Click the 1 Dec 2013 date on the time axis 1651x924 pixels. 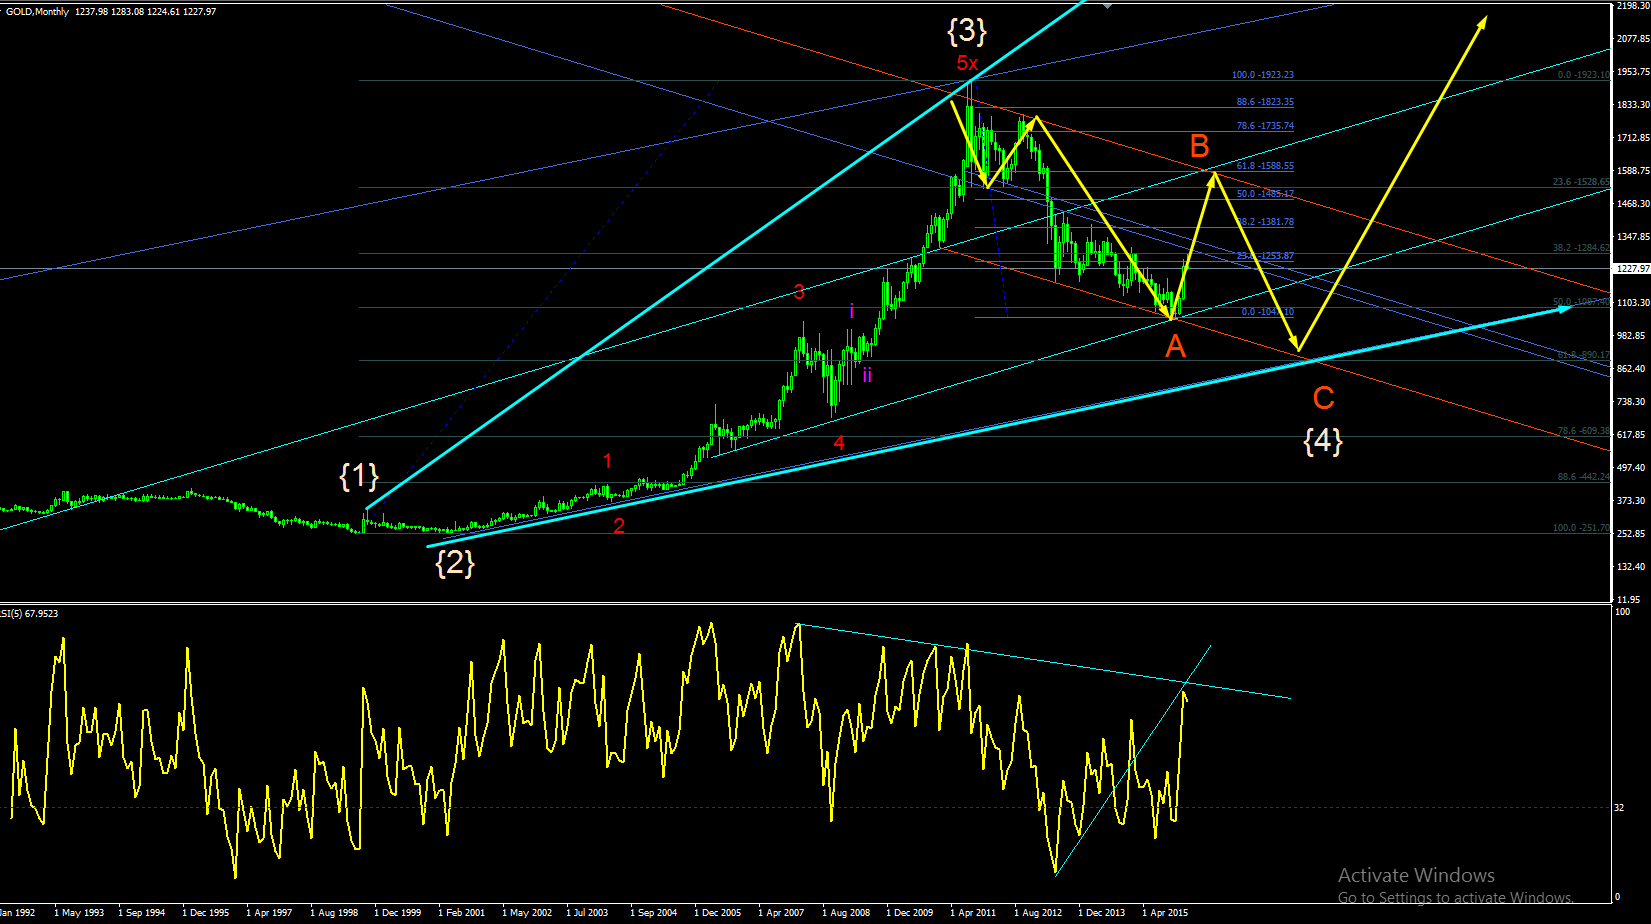pos(1102,912)
